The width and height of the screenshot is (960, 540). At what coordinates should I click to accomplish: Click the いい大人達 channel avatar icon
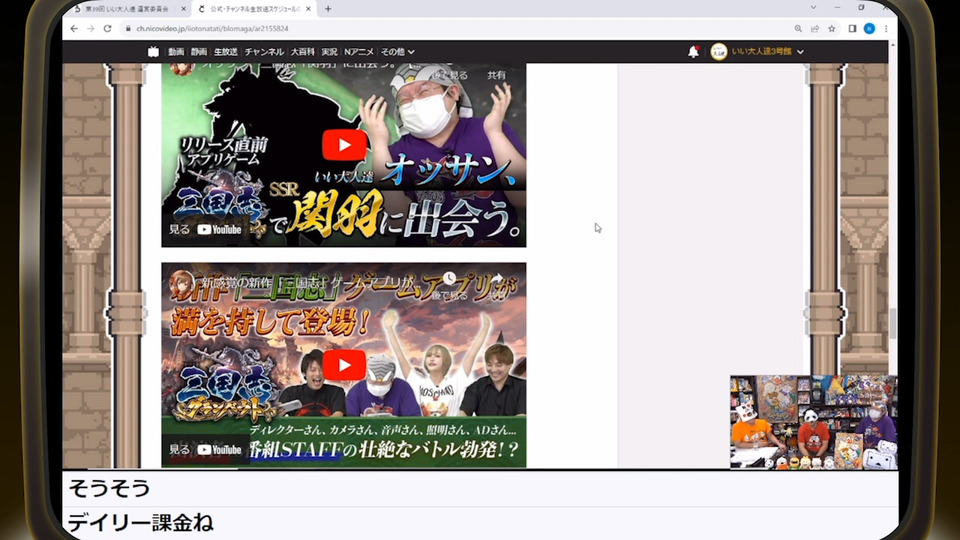click(x=719, y=52)
